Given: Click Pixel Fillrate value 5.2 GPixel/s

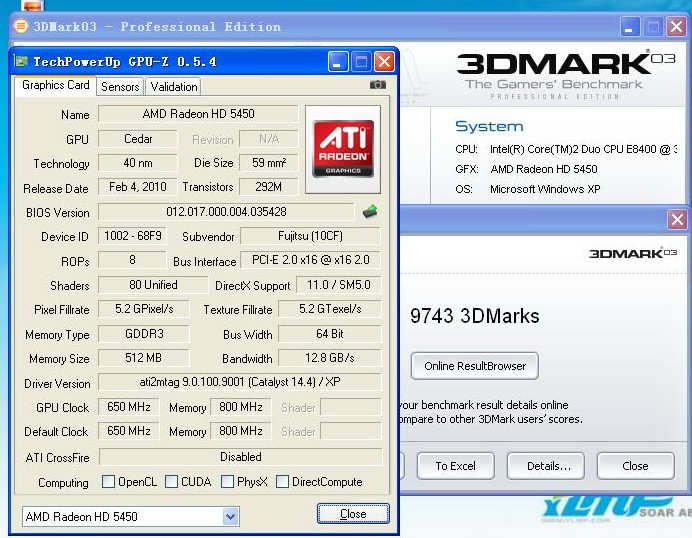Looking at the screenshot, I should tap(144, 309).
